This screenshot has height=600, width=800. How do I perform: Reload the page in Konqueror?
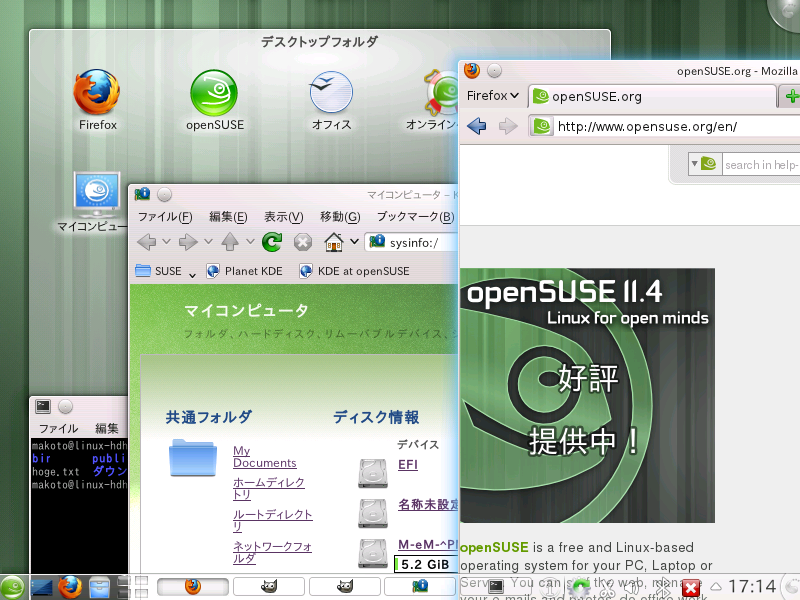[x=272, y=242]
